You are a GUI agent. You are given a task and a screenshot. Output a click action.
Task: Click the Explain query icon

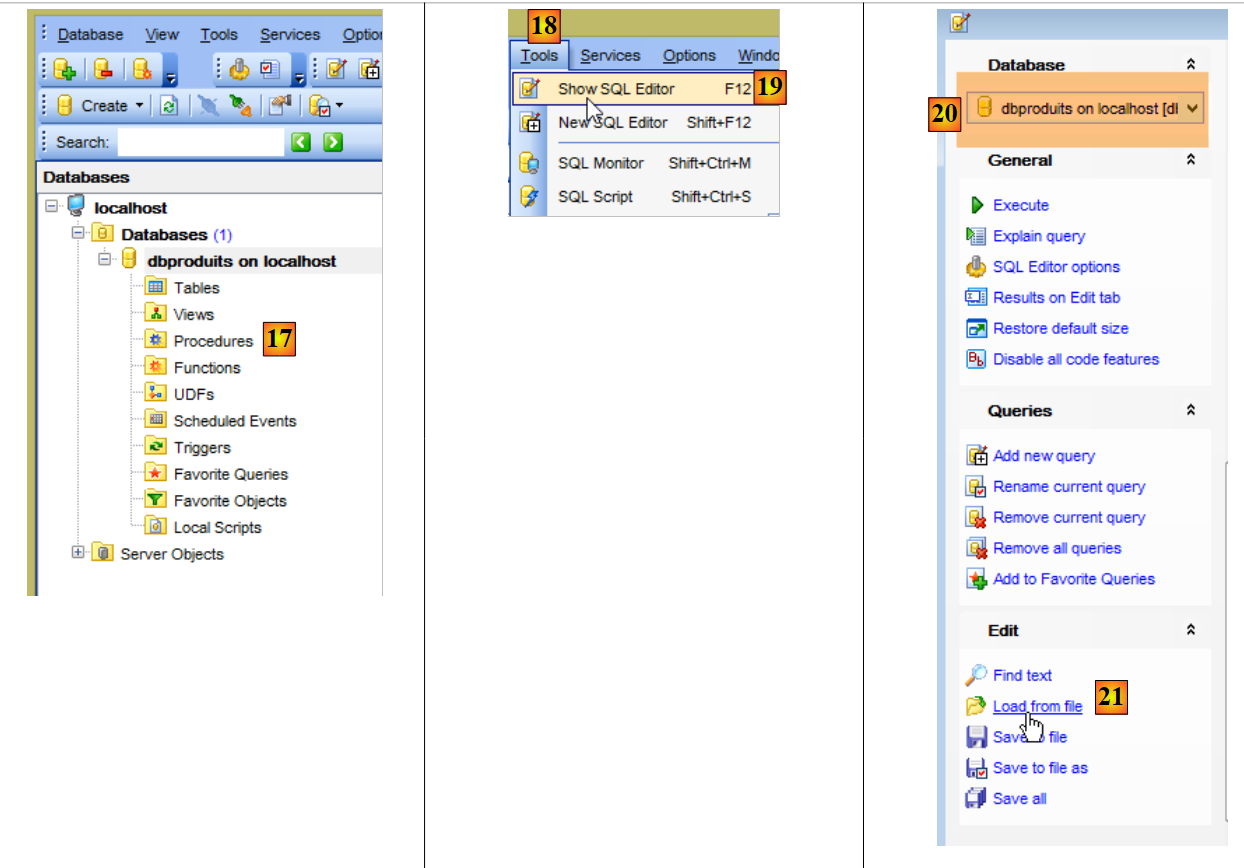[977, 236]
